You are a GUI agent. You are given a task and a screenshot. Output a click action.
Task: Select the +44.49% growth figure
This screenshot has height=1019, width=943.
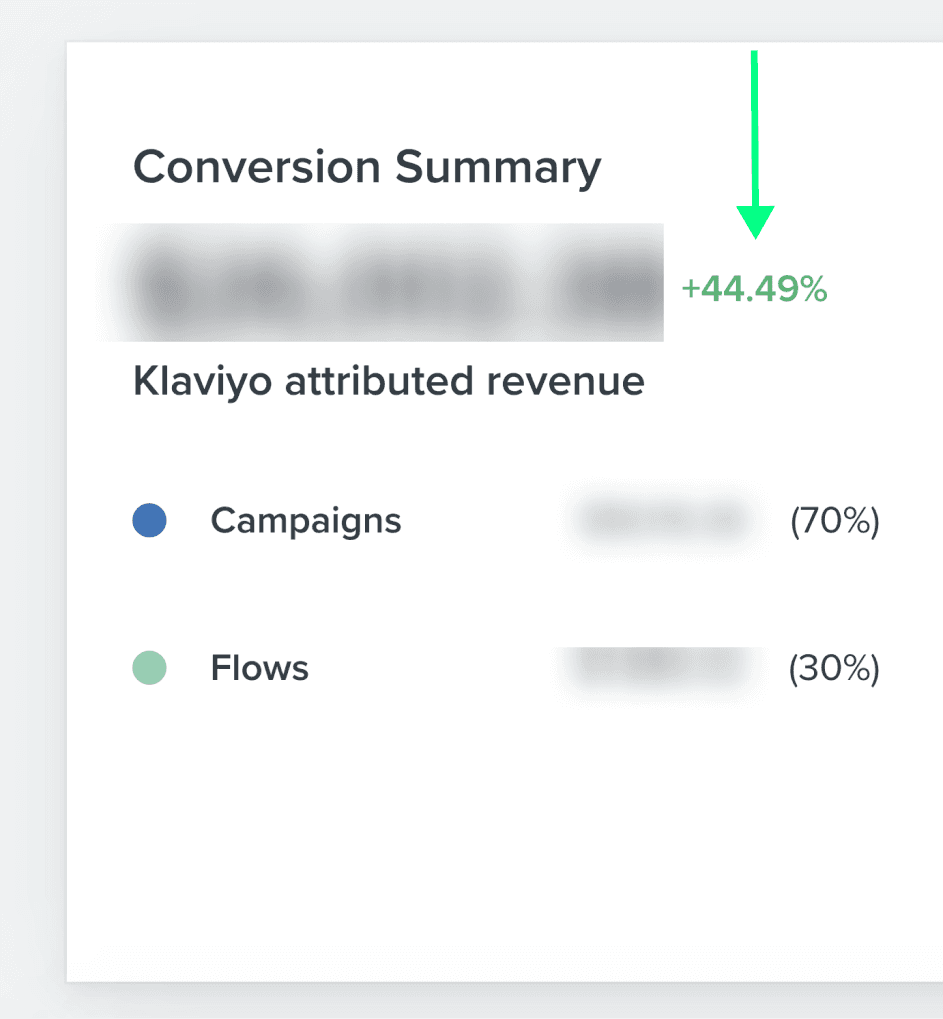click(754, 289)
